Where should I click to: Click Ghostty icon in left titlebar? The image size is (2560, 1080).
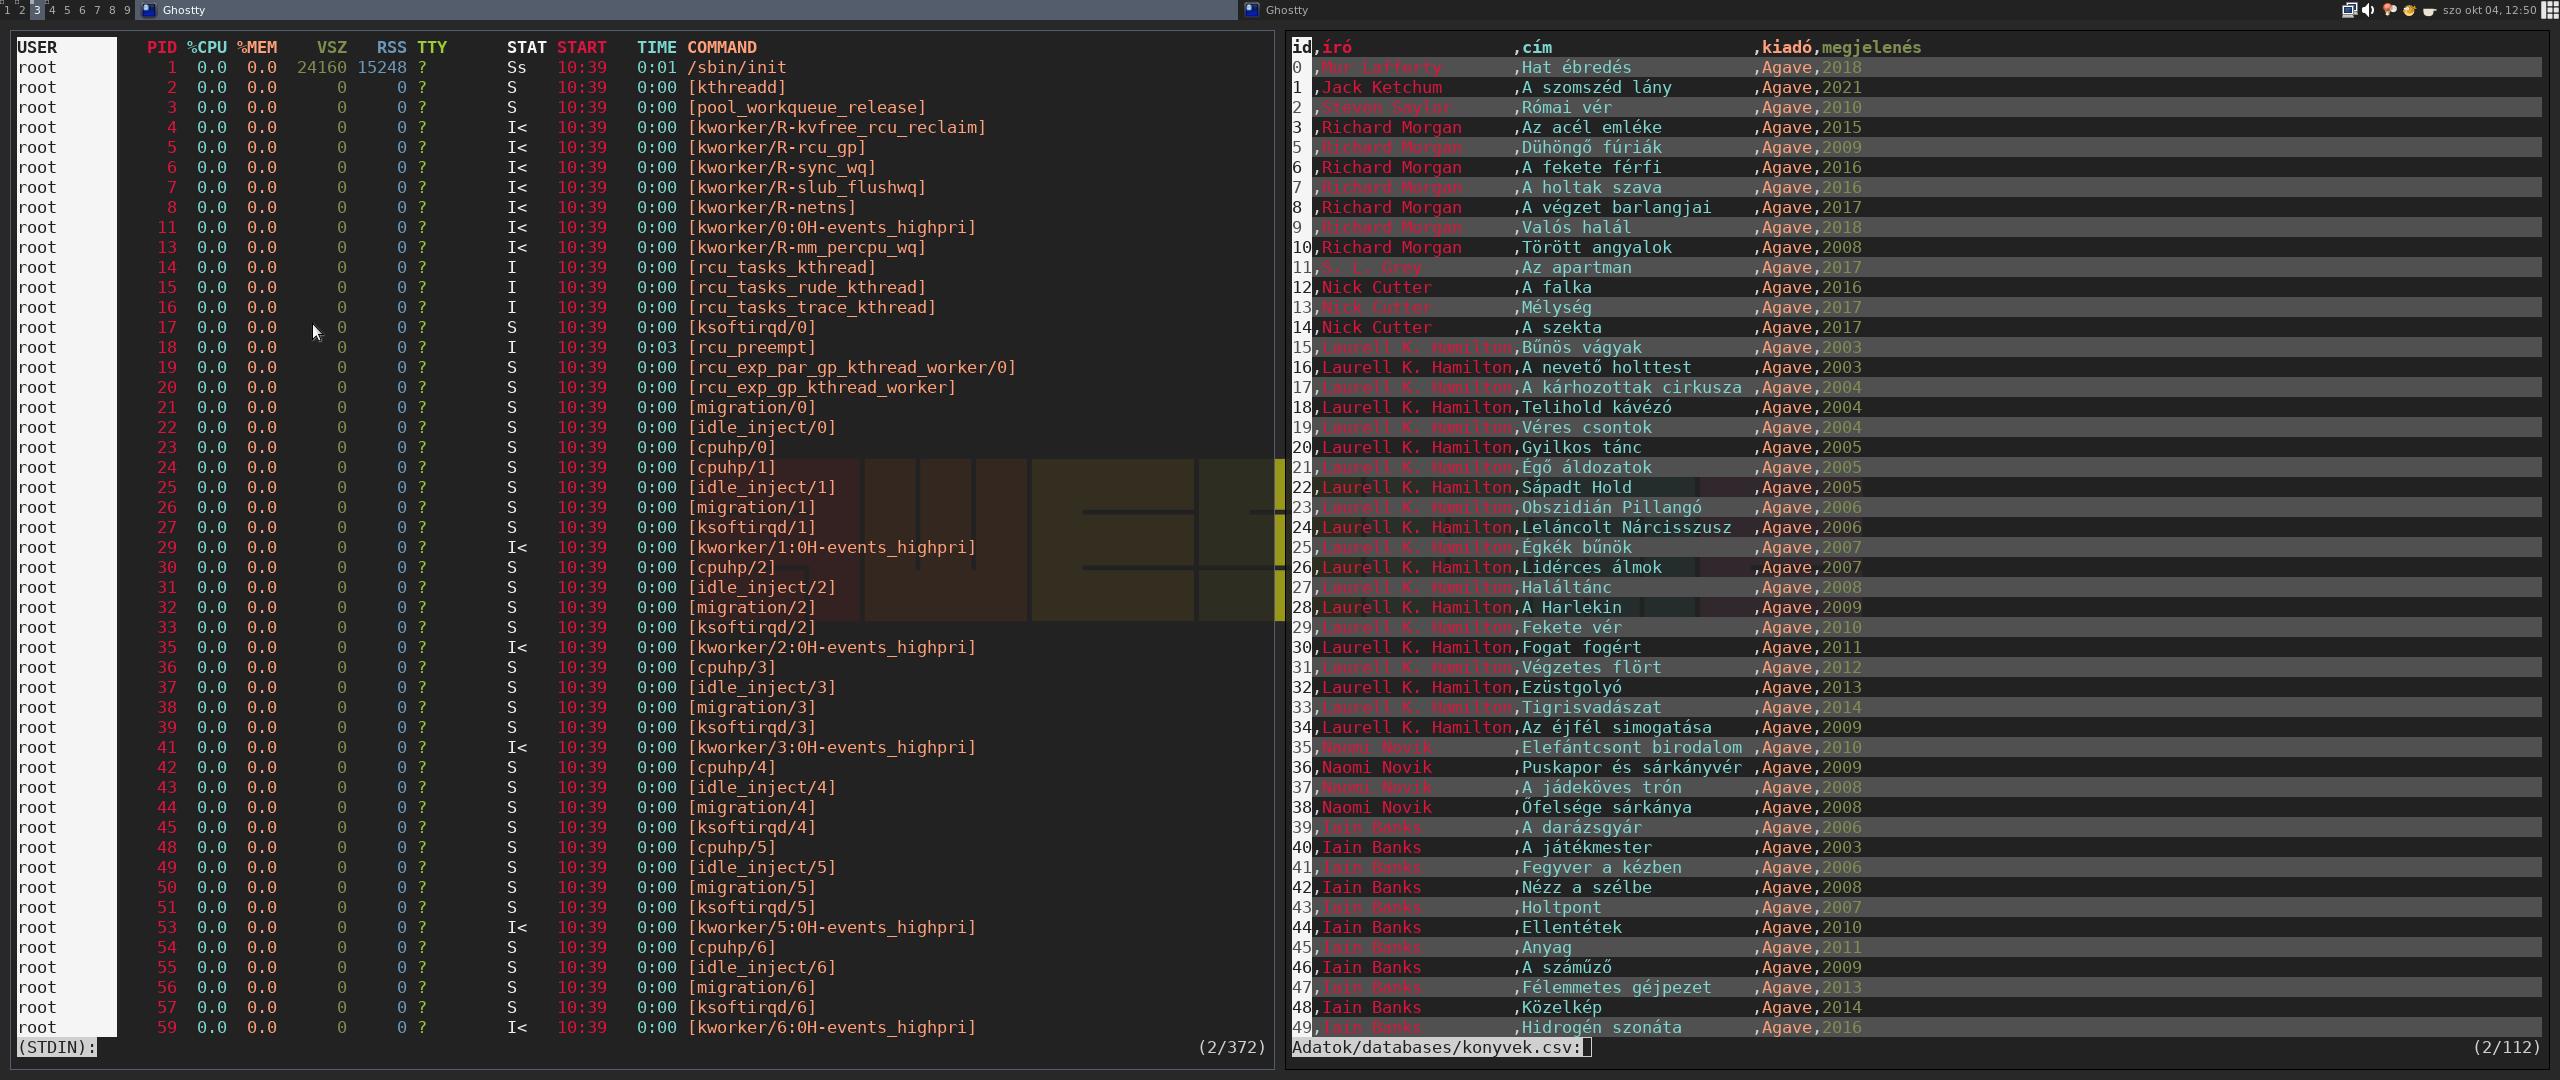click(149, 10)
